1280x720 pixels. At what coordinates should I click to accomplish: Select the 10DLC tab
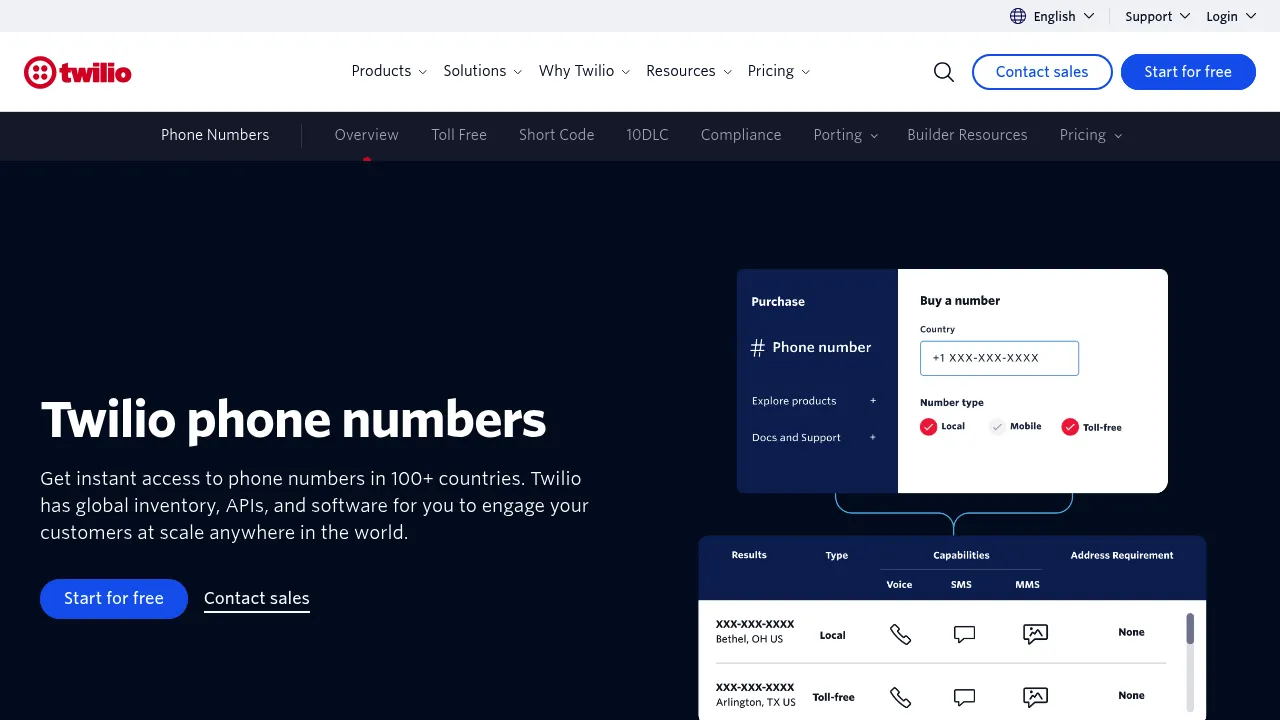648,135
